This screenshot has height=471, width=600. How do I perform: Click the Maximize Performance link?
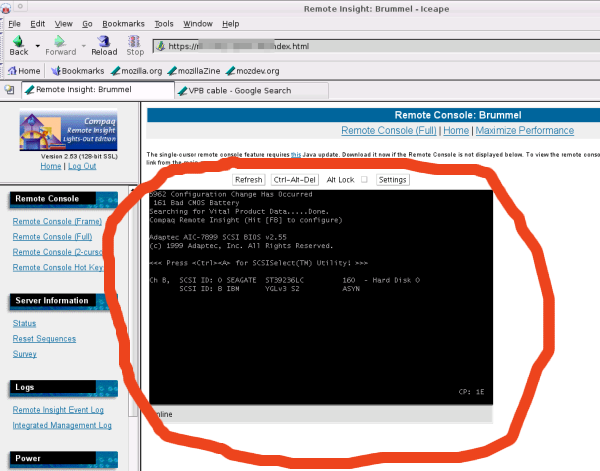[x=525, y=130]
